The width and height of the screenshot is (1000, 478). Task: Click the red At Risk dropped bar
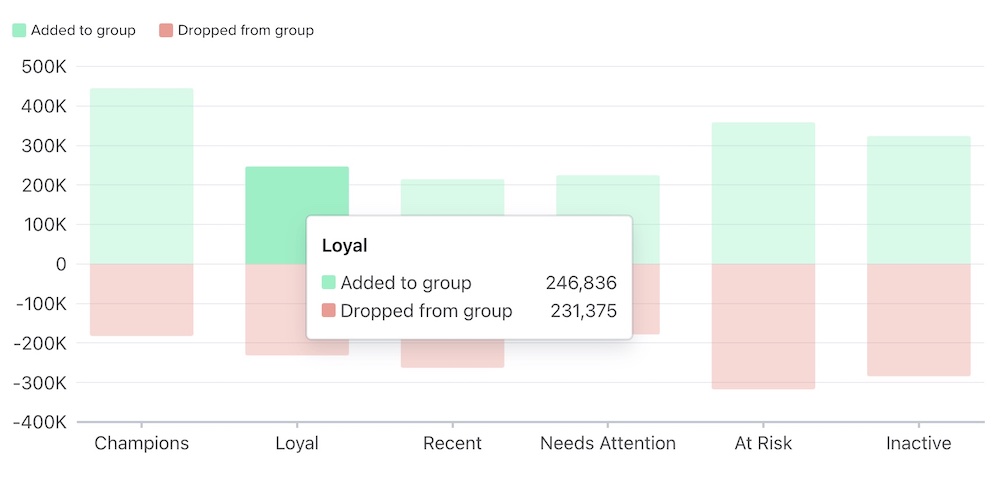[763, 326]
